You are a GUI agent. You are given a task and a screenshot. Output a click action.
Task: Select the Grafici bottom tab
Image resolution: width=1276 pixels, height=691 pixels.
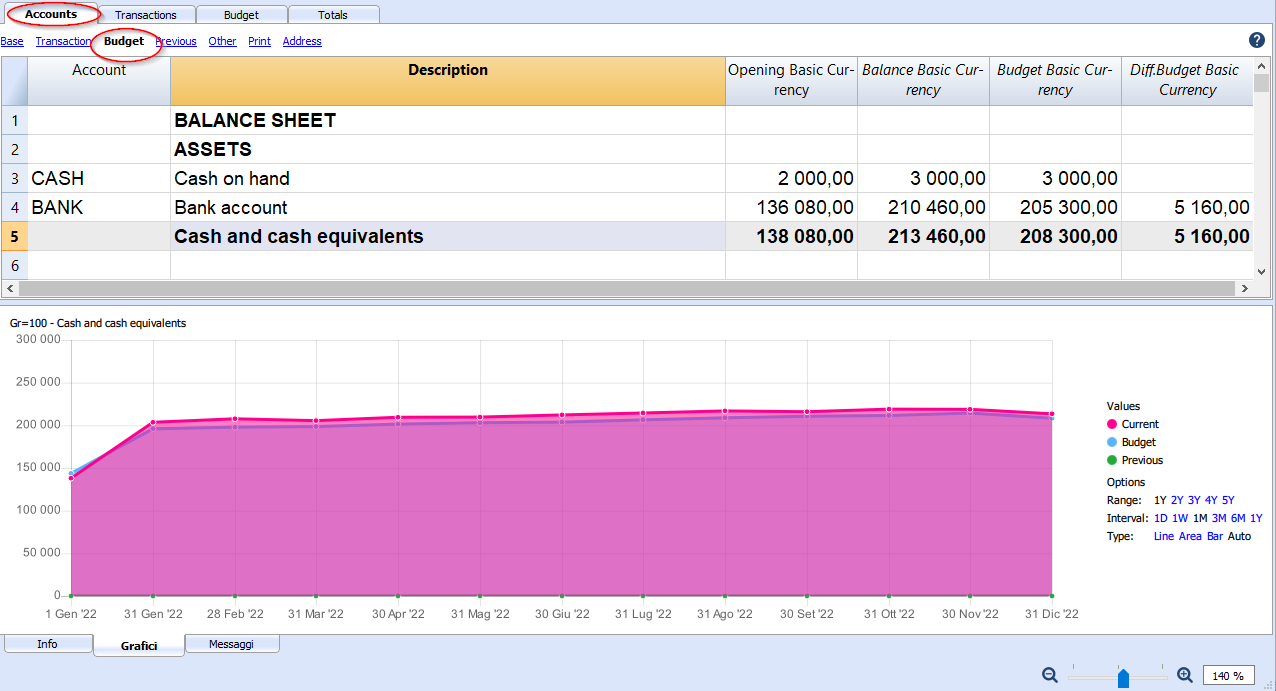[139, 646]
